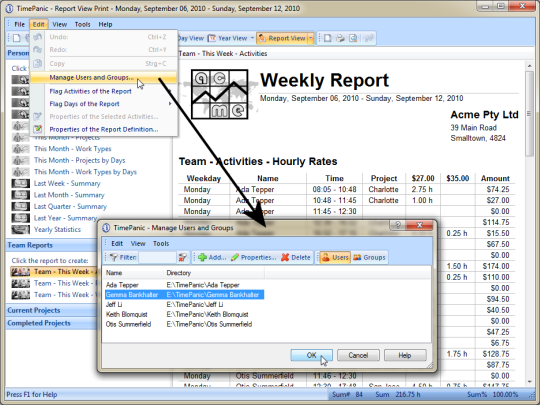
Task: Click Cancel in Manage Users dialog
Action: point(358,355)
